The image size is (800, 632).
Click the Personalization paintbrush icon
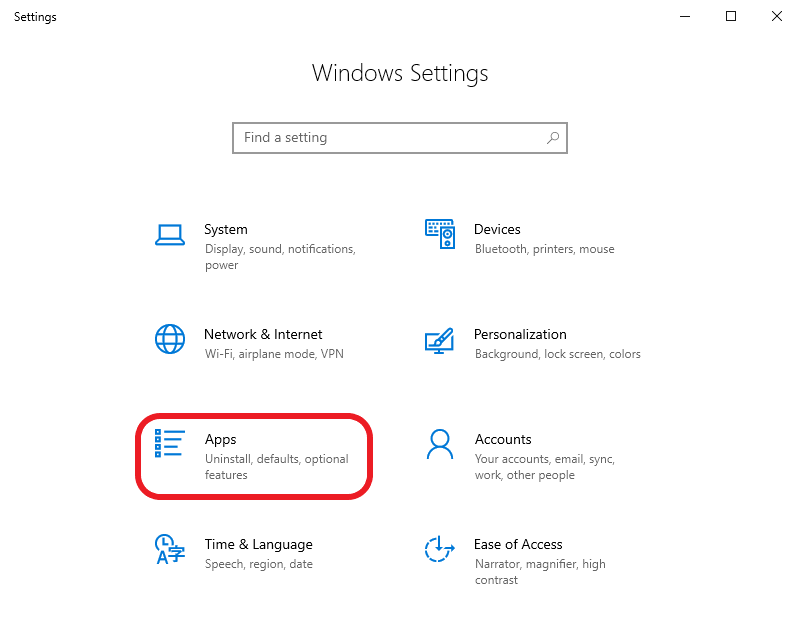click(x=440, y=340)
